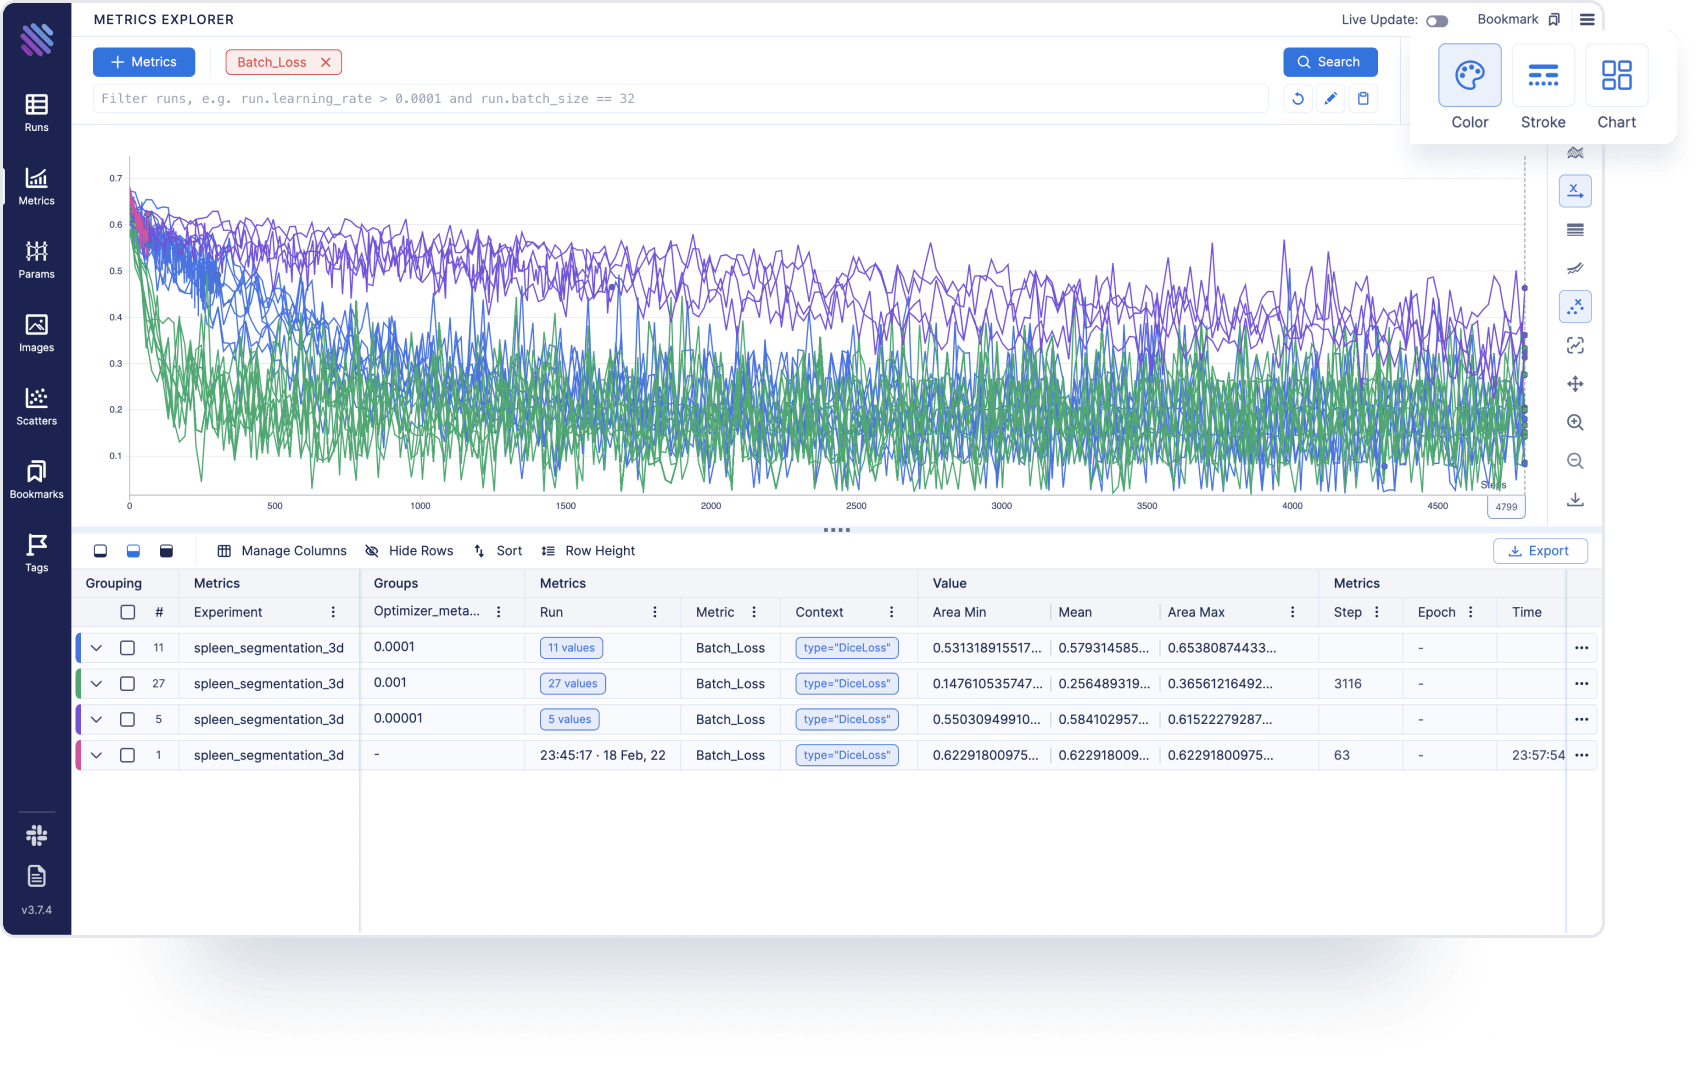The height and width of the screenshot is (1071, 1701).
Task: Click the aggregate metrics chart icon
Action: coord(1575,153)
